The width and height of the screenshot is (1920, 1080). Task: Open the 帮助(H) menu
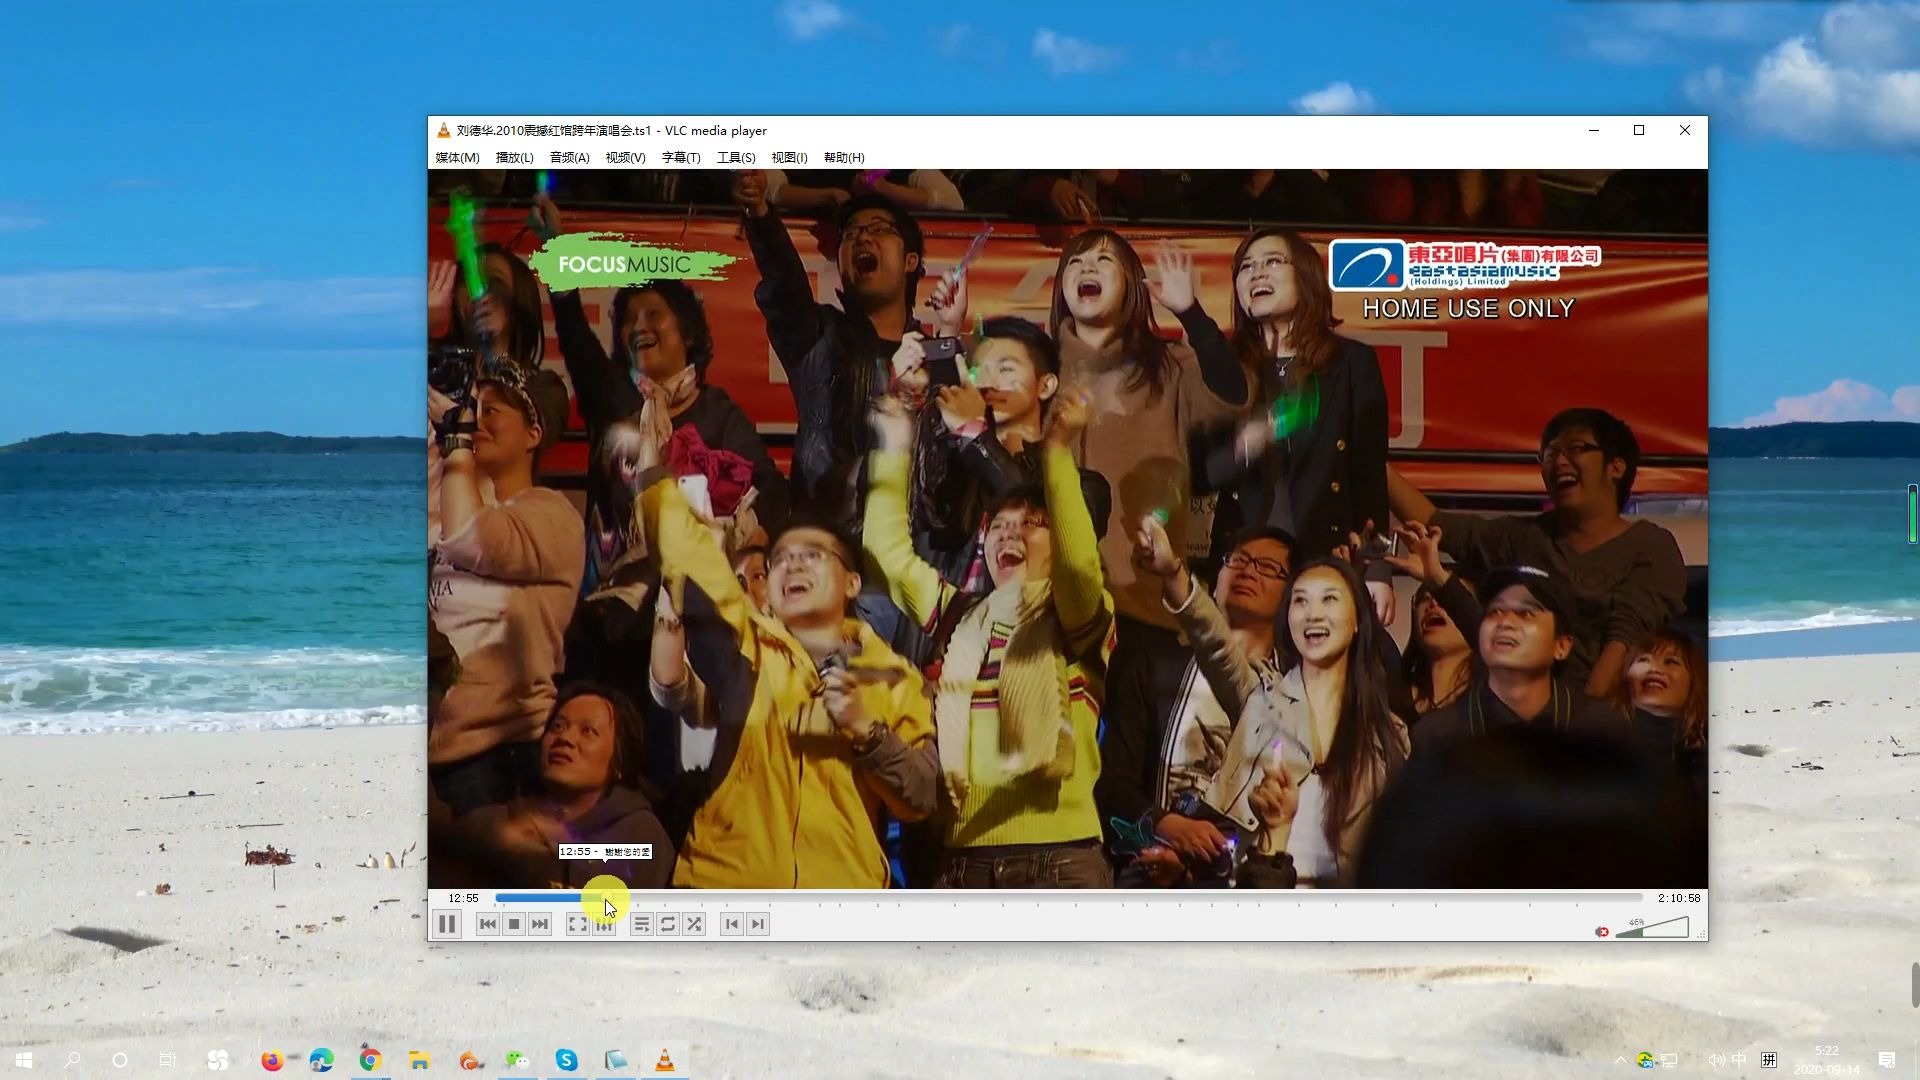[844, 157]
